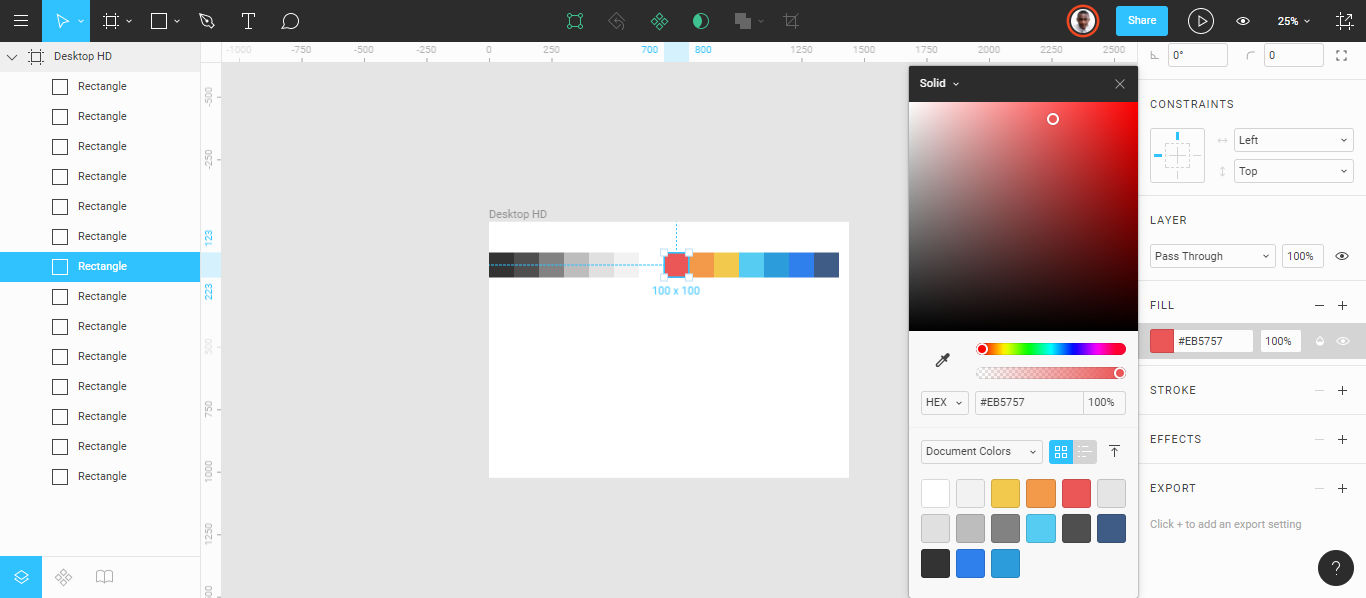The image size is (1366, 598).
Task: Select the Crop image tool
Action: pyautogui.click(x=790, y=20)
